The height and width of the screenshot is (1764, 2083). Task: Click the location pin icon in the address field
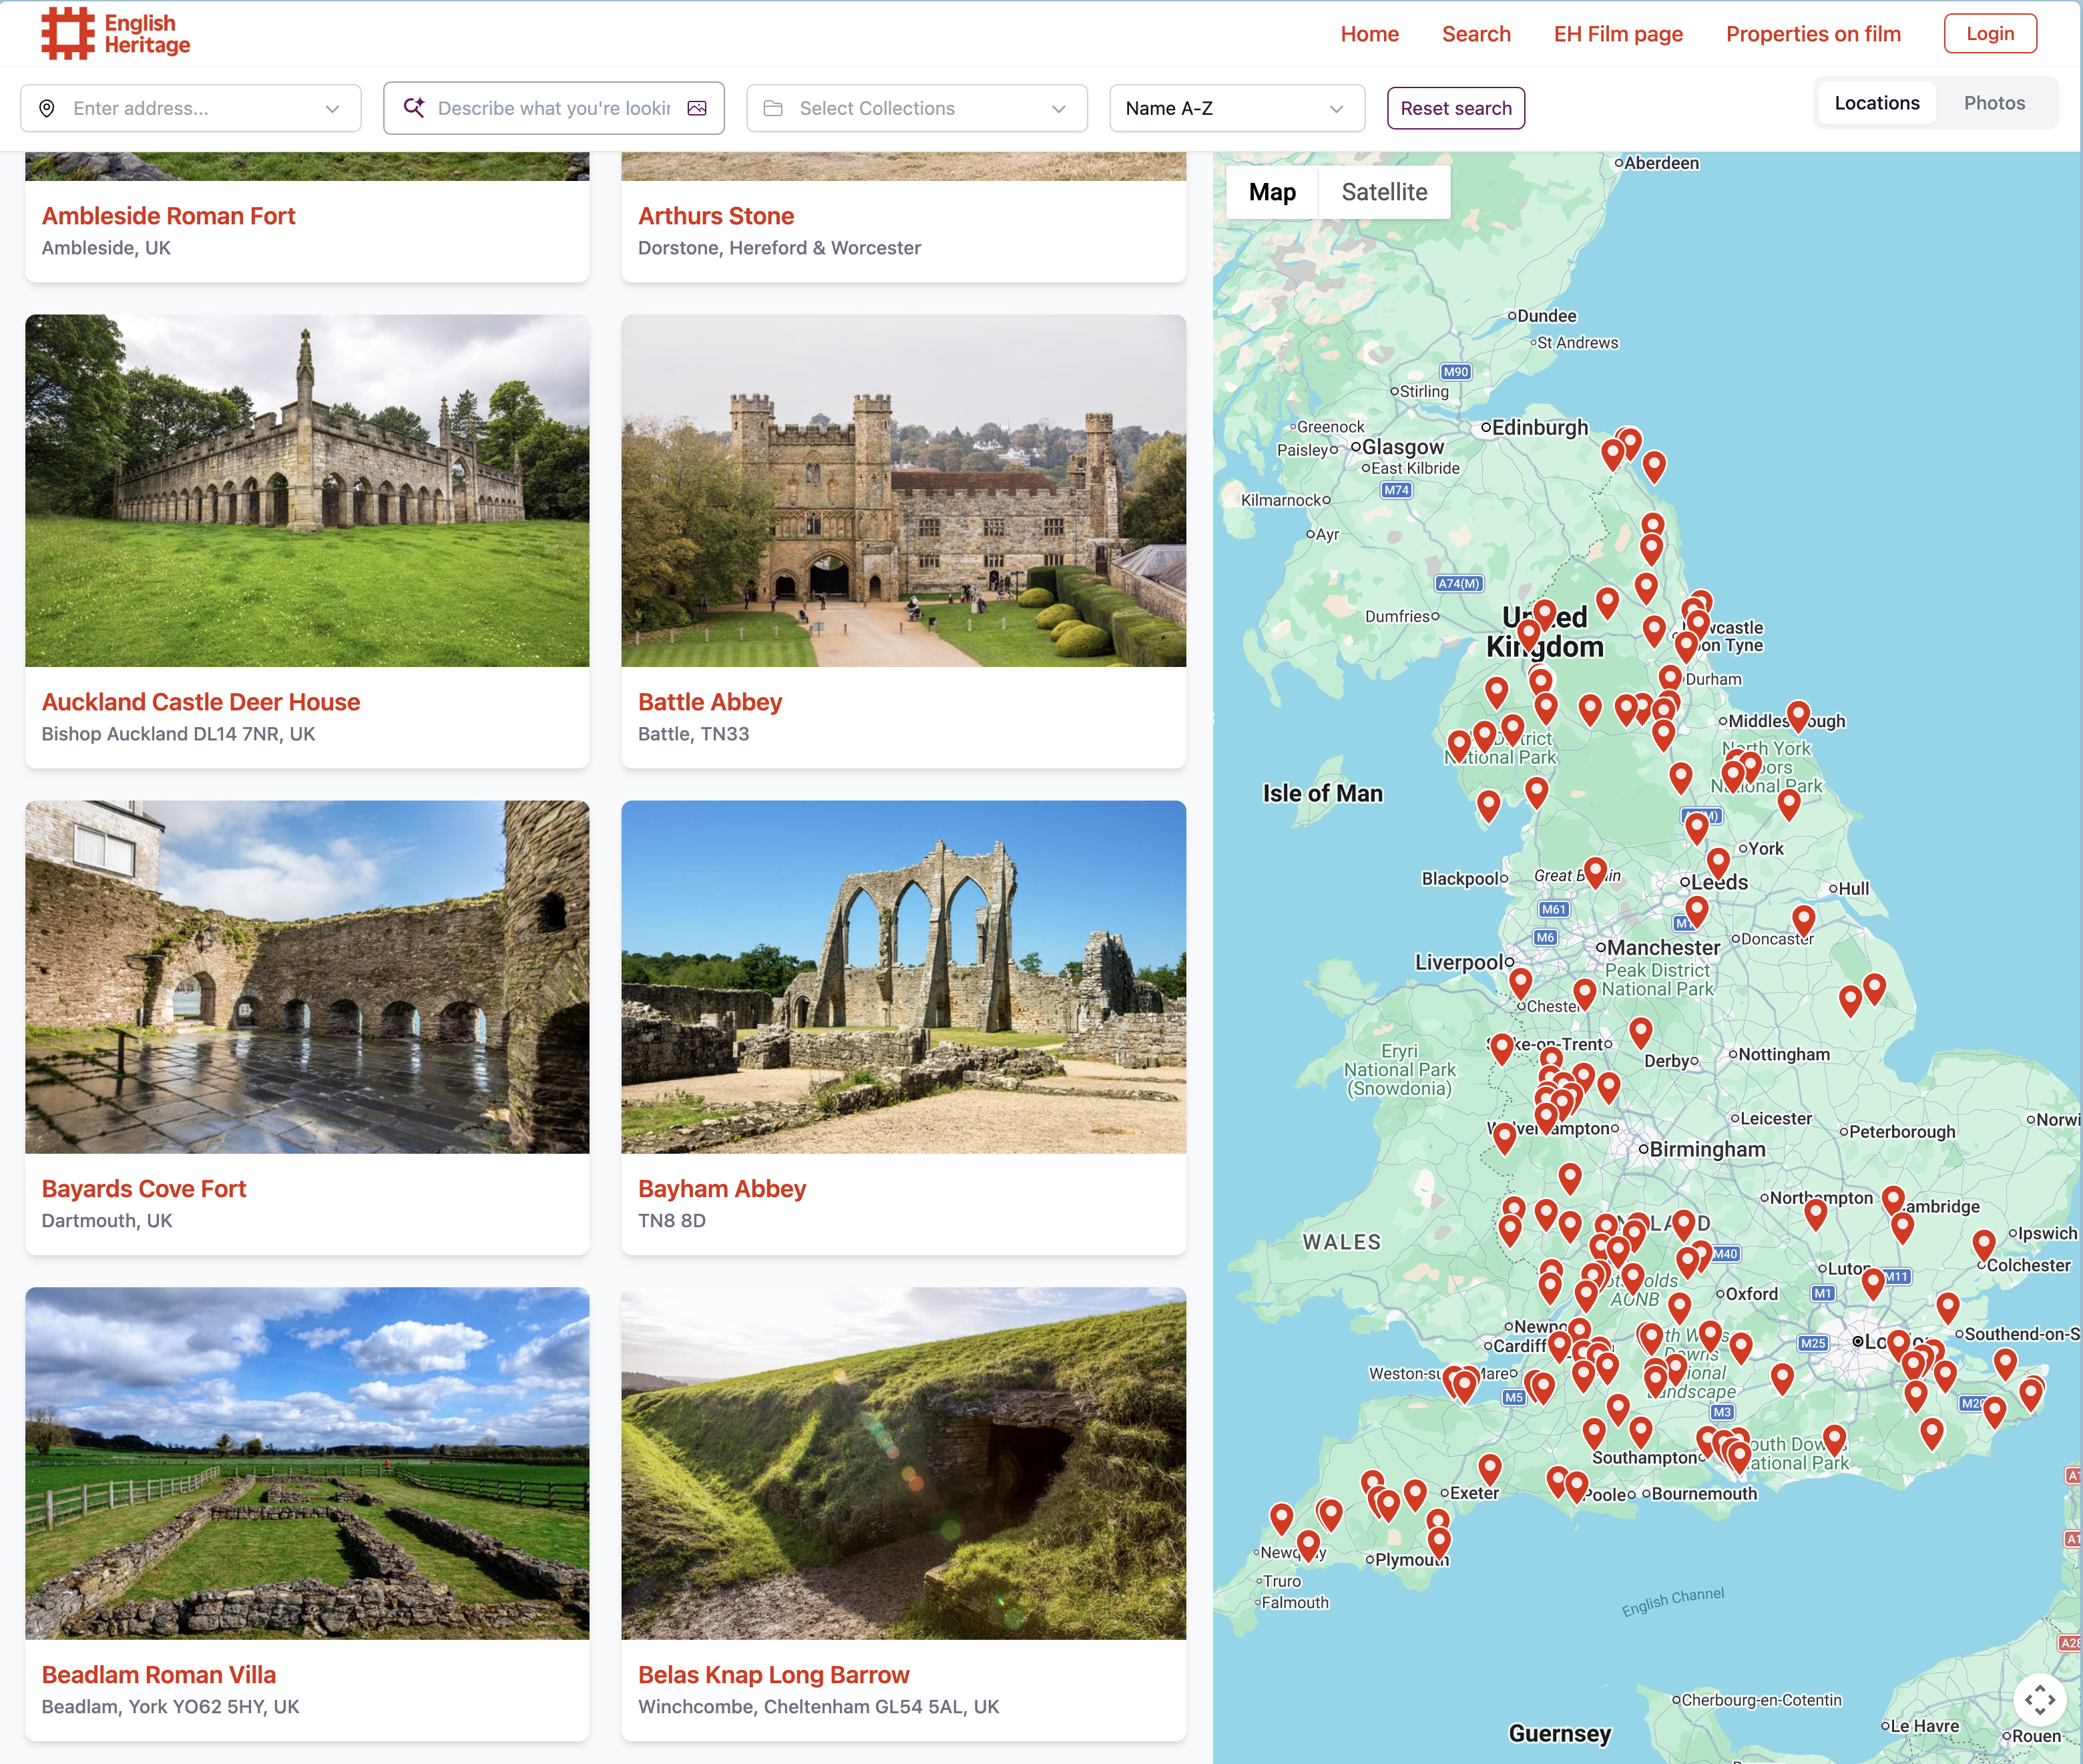[x=47, y=108]
